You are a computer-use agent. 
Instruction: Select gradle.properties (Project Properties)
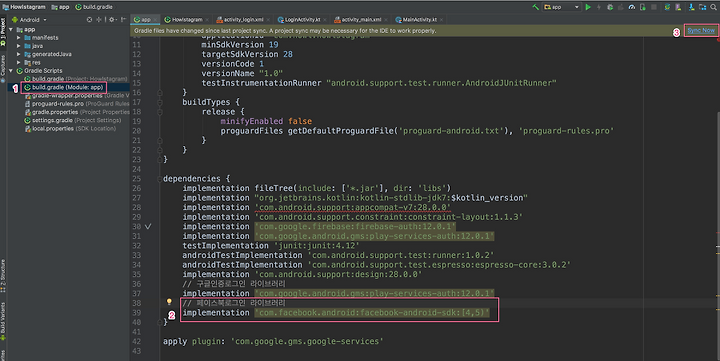(x=77, y=112)
